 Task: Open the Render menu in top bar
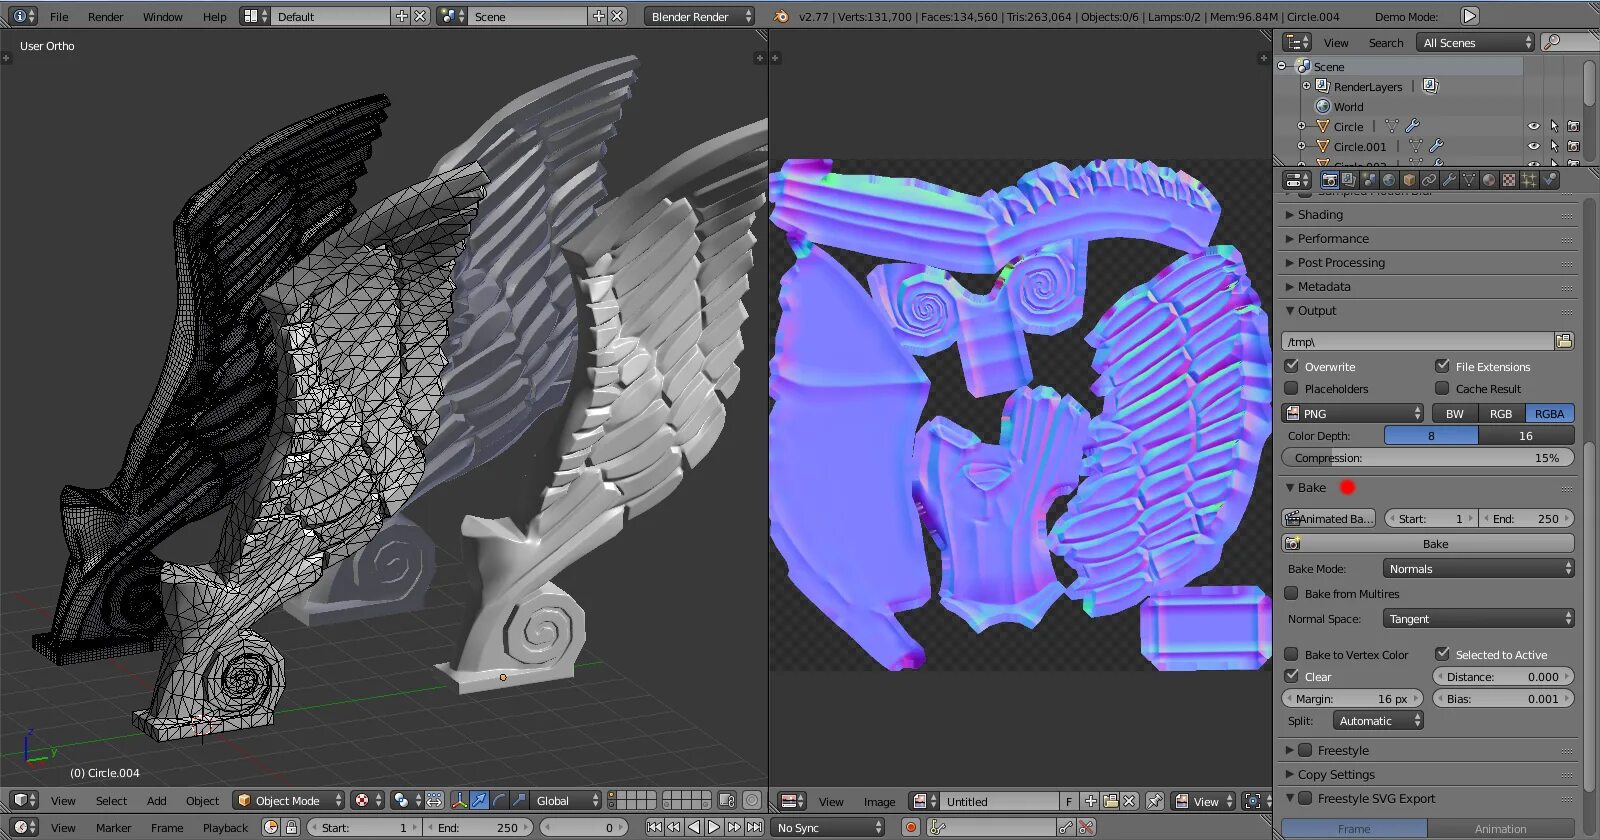coord(105,16)
